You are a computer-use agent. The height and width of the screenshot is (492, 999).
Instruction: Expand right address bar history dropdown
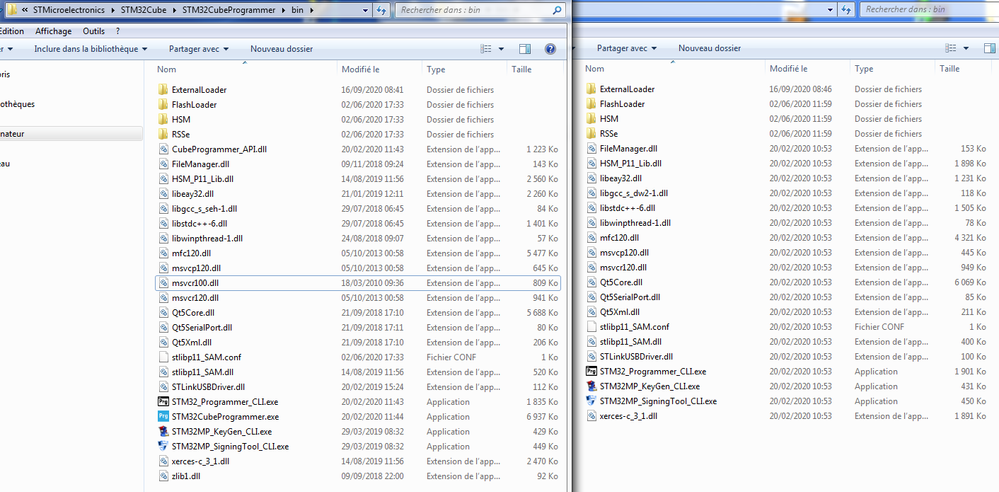click(830, 10)
